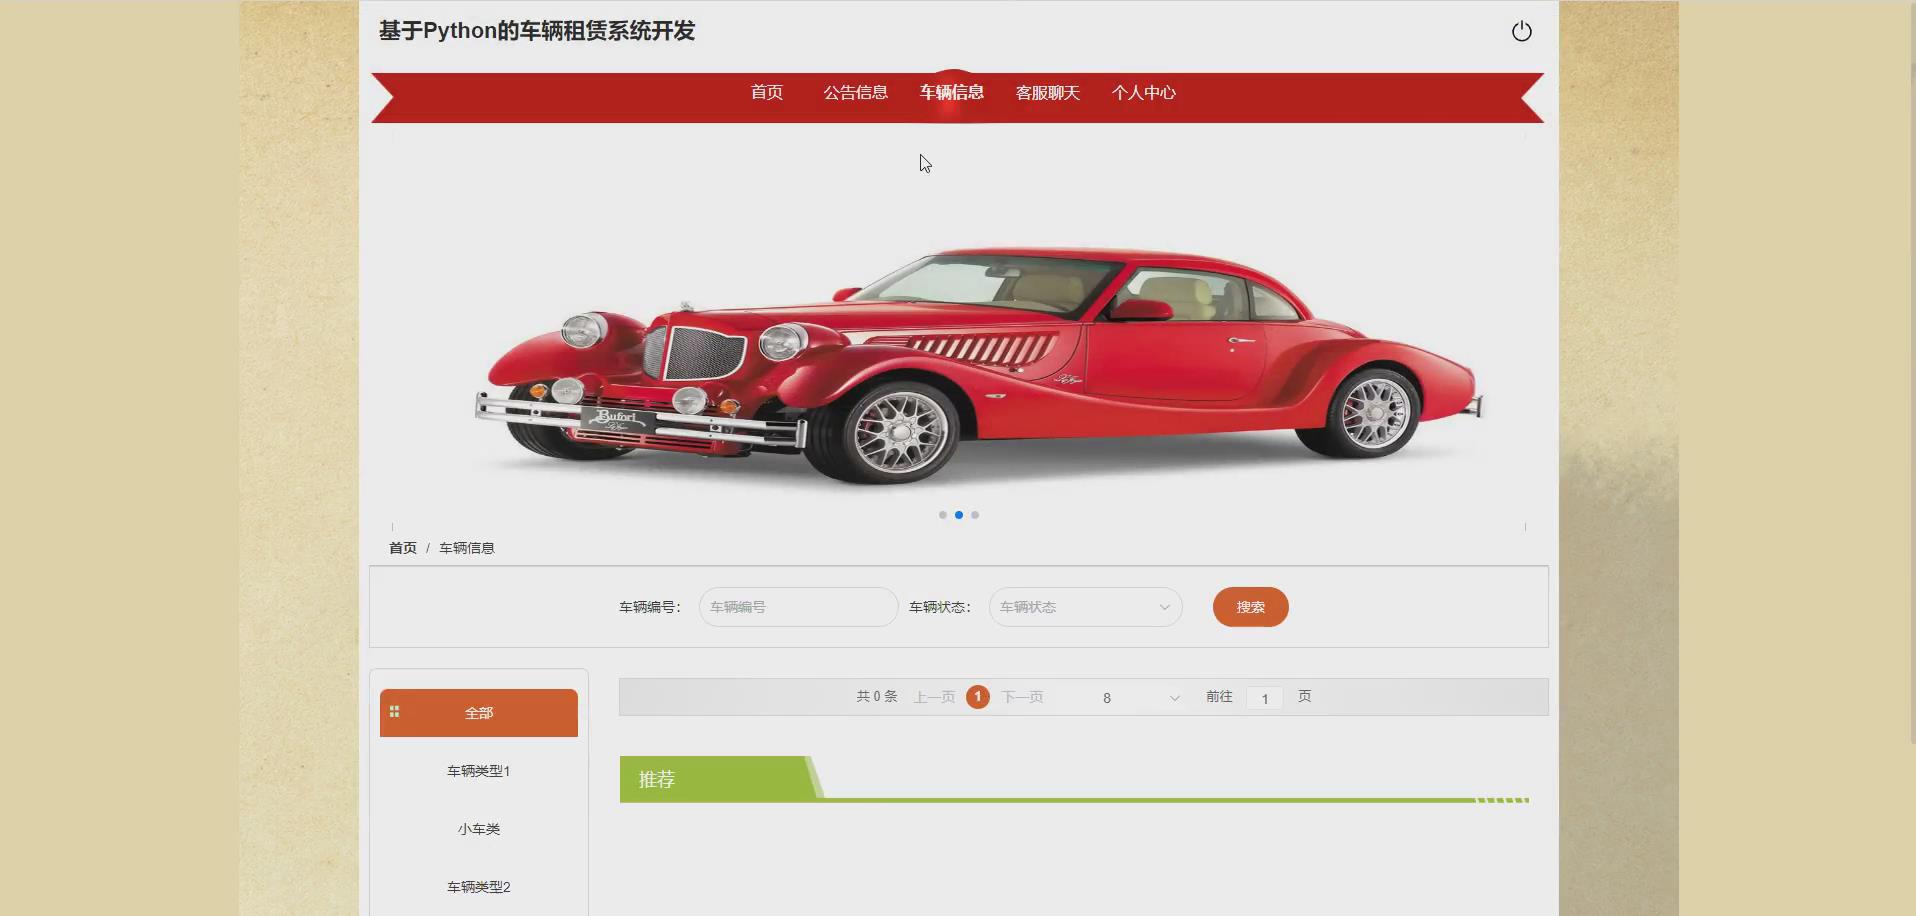Select the 全部 category filter

479,713
